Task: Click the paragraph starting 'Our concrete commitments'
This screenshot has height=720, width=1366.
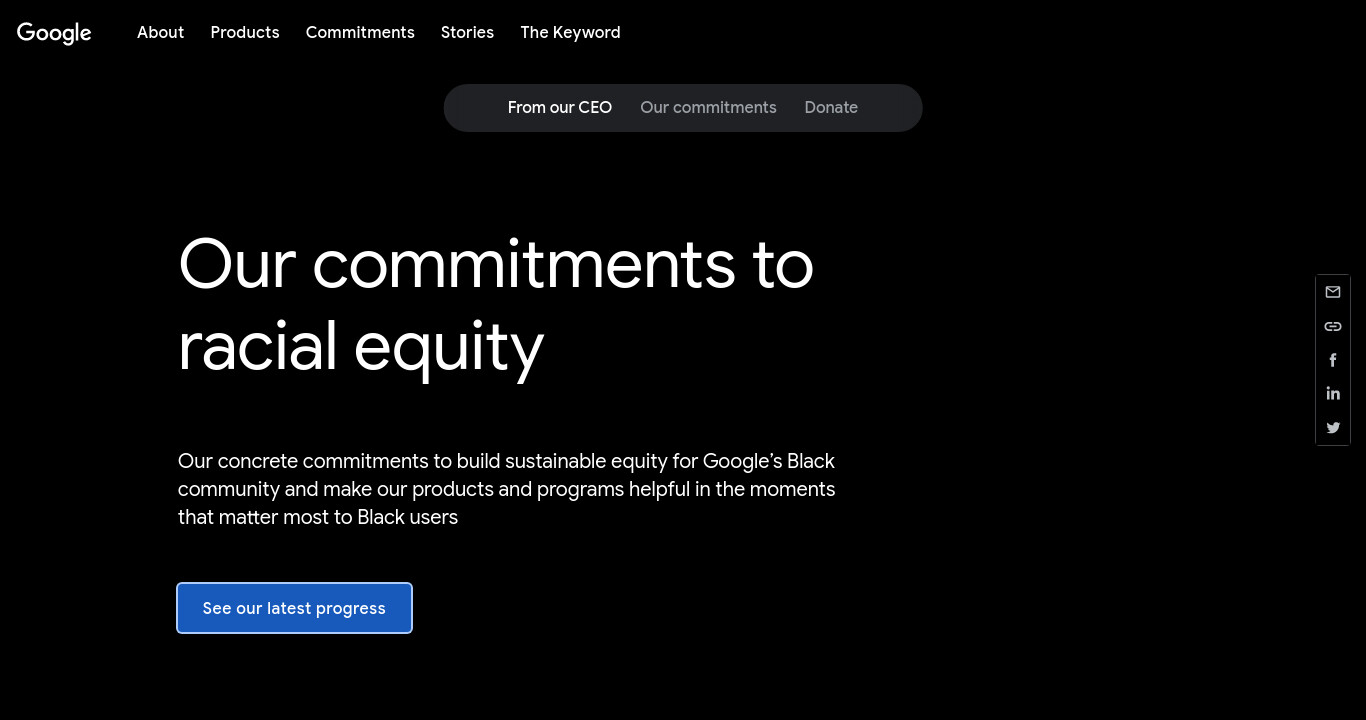Action: (x=506, y=489)
